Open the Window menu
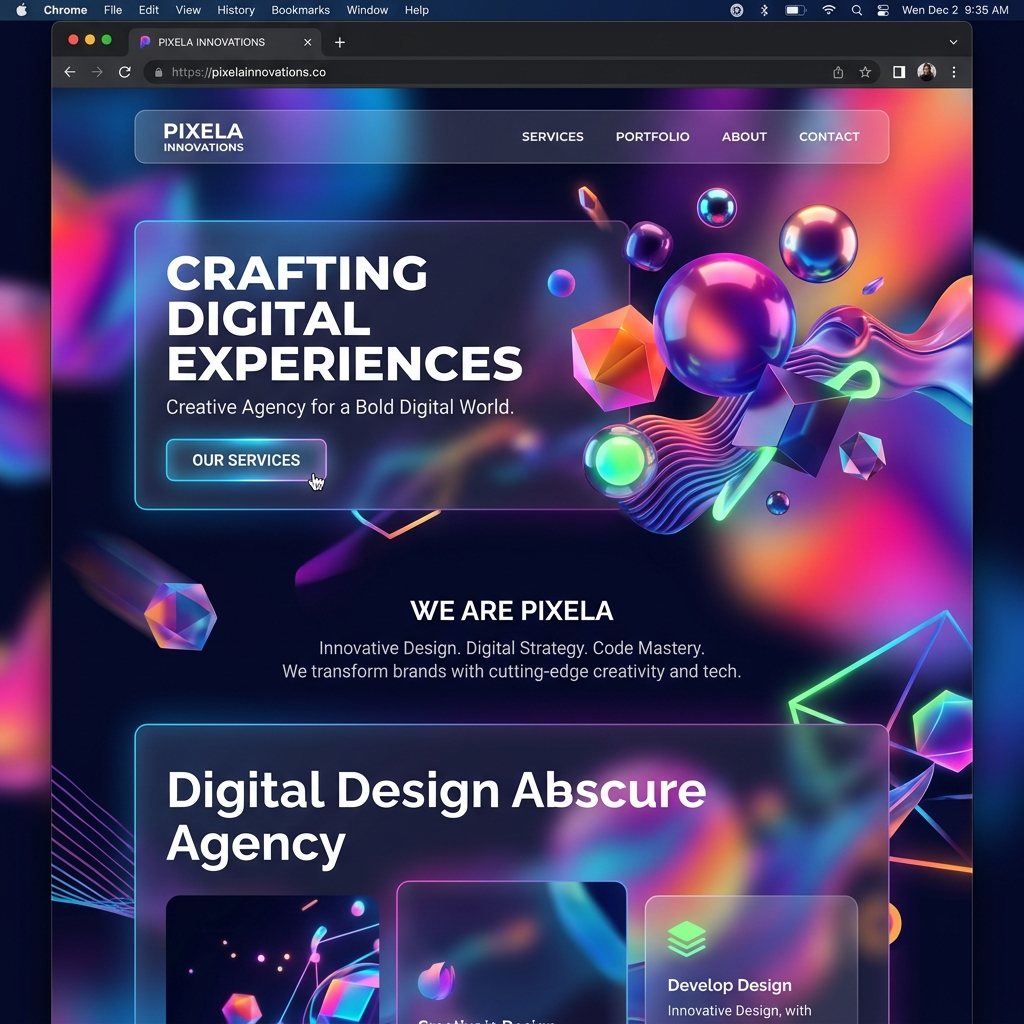 tap(367, 10)
